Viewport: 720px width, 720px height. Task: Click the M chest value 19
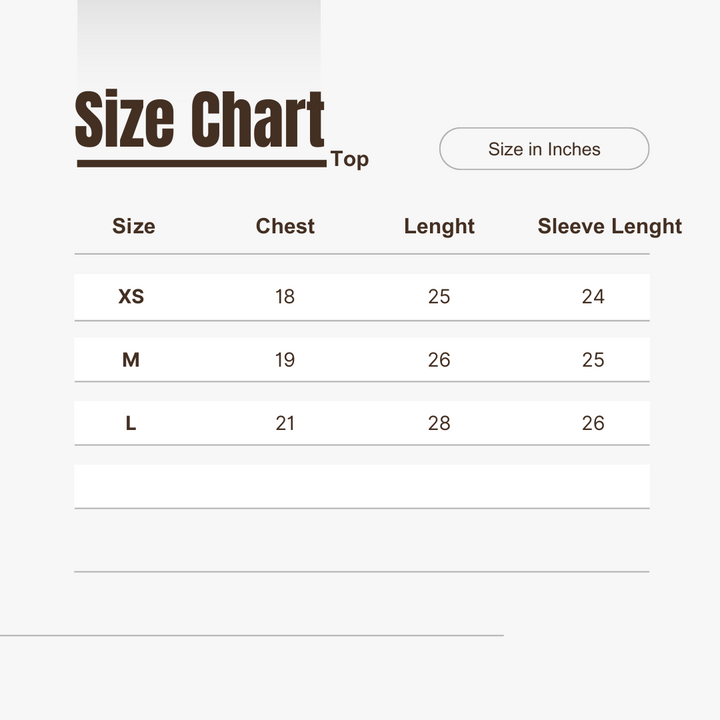pos(285,360)
